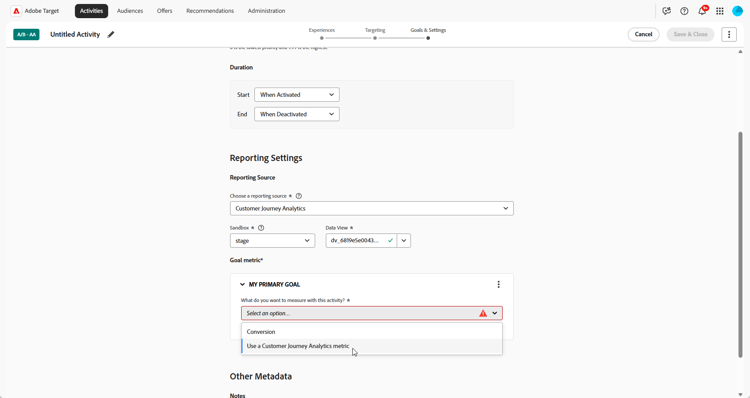Click the Sandbox help icon
The height and width of the screenshot is (398, 750).
tap(261, 228)
